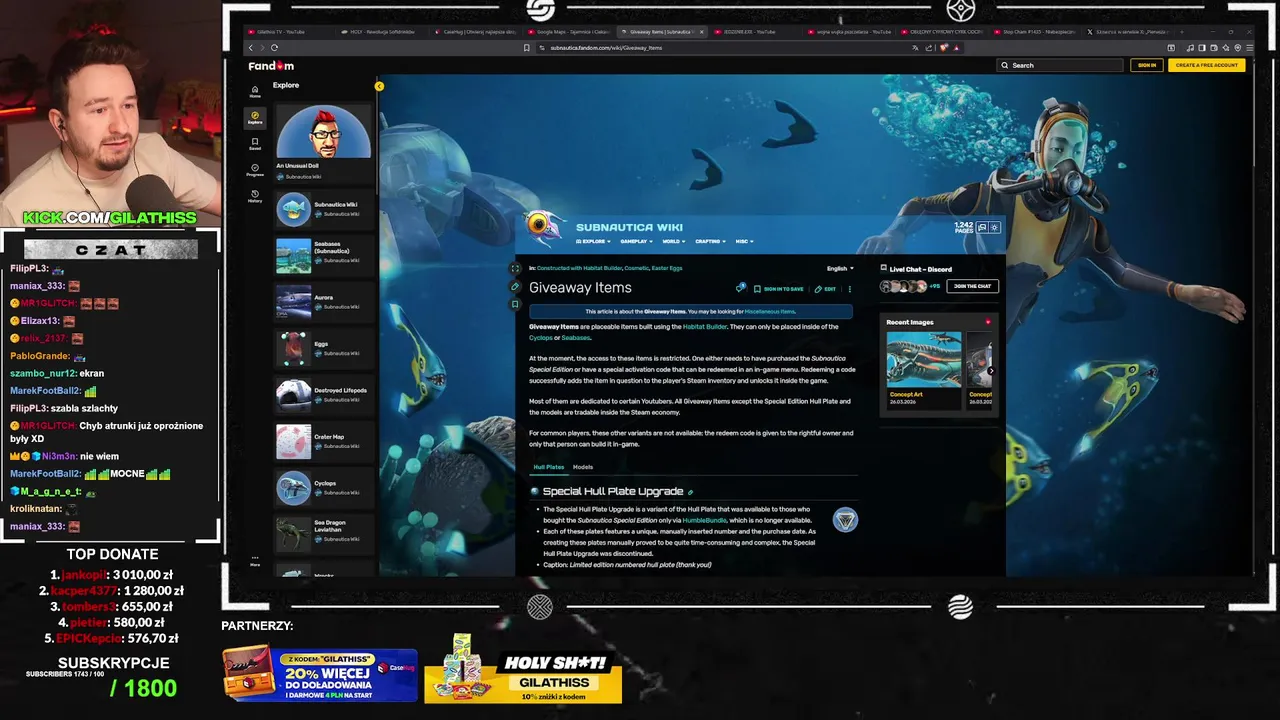Click the pencil edit icon left of article
The image size is (1280, 720).
515,287
